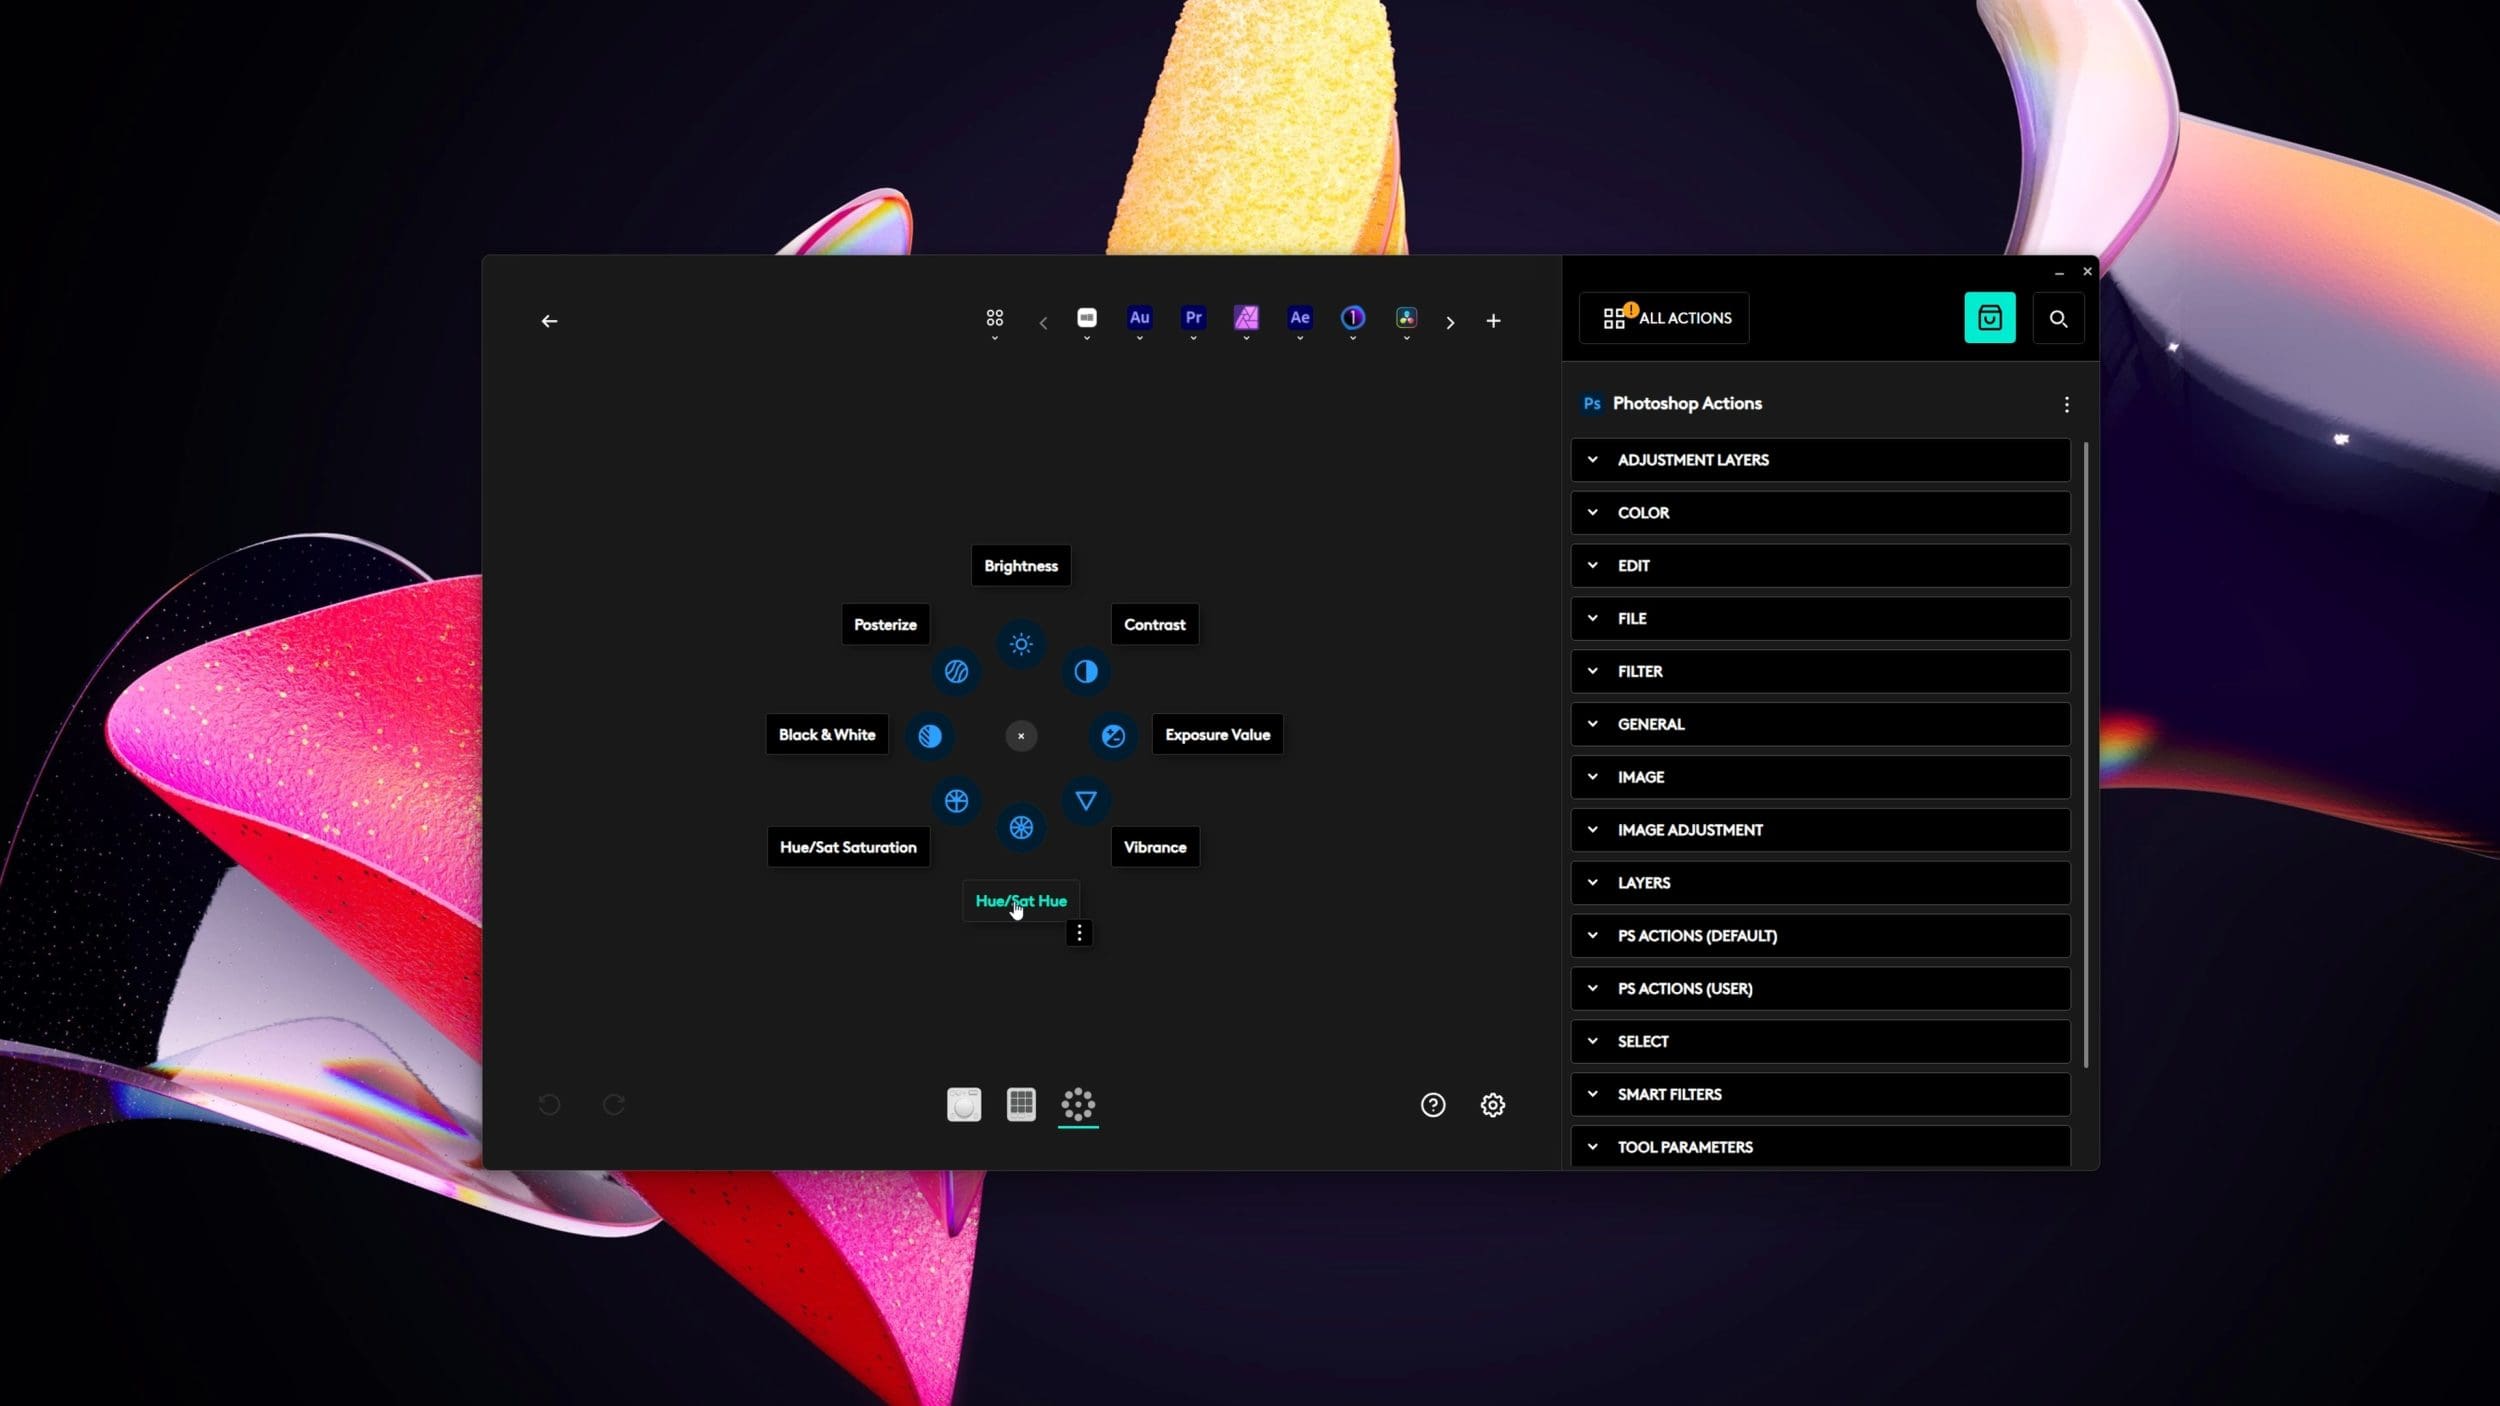The image size is (2500, 1406).
Task: Select the half-circle Contrast icon in the ring
Action: tap(1085, 671)
